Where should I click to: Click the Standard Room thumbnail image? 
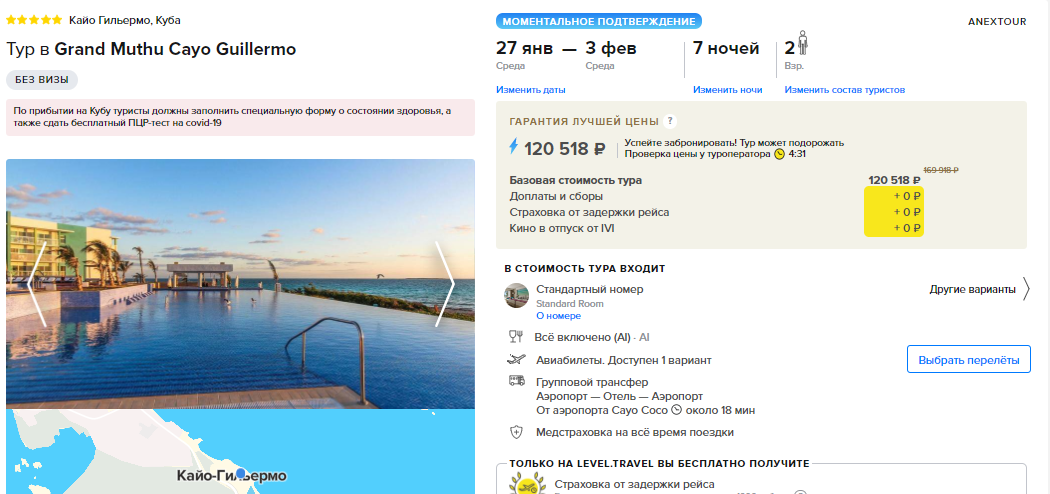516,295
